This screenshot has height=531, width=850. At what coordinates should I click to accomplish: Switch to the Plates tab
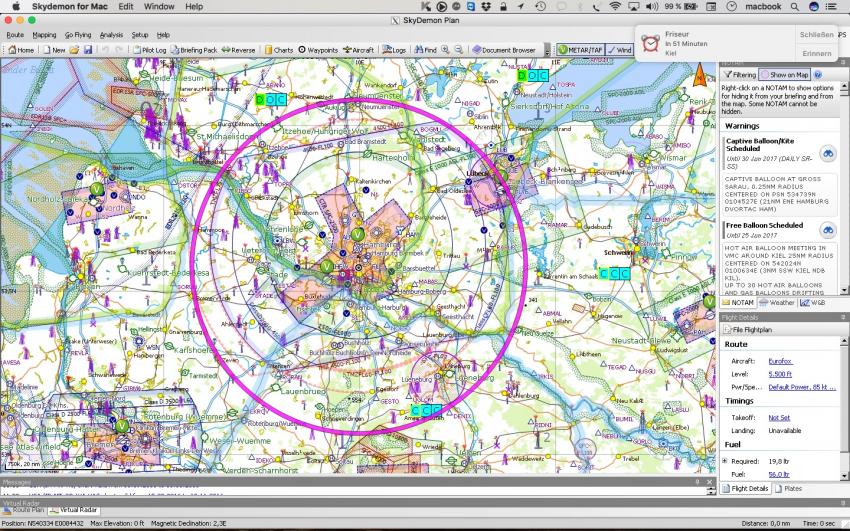click(x=789, y=489)
